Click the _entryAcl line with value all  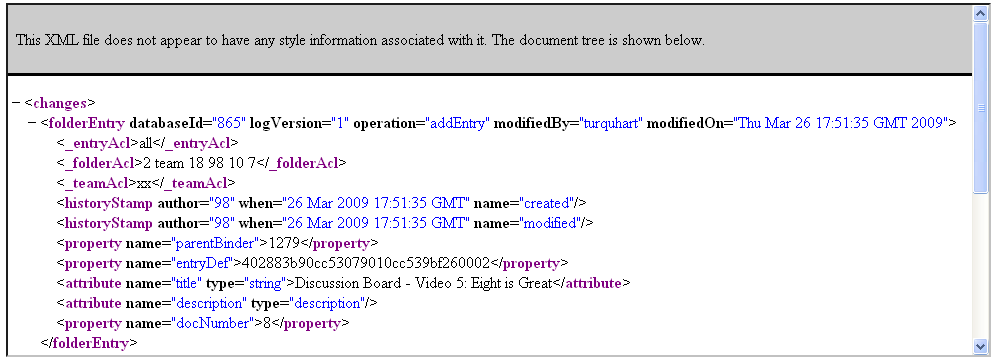pos(147,143)
